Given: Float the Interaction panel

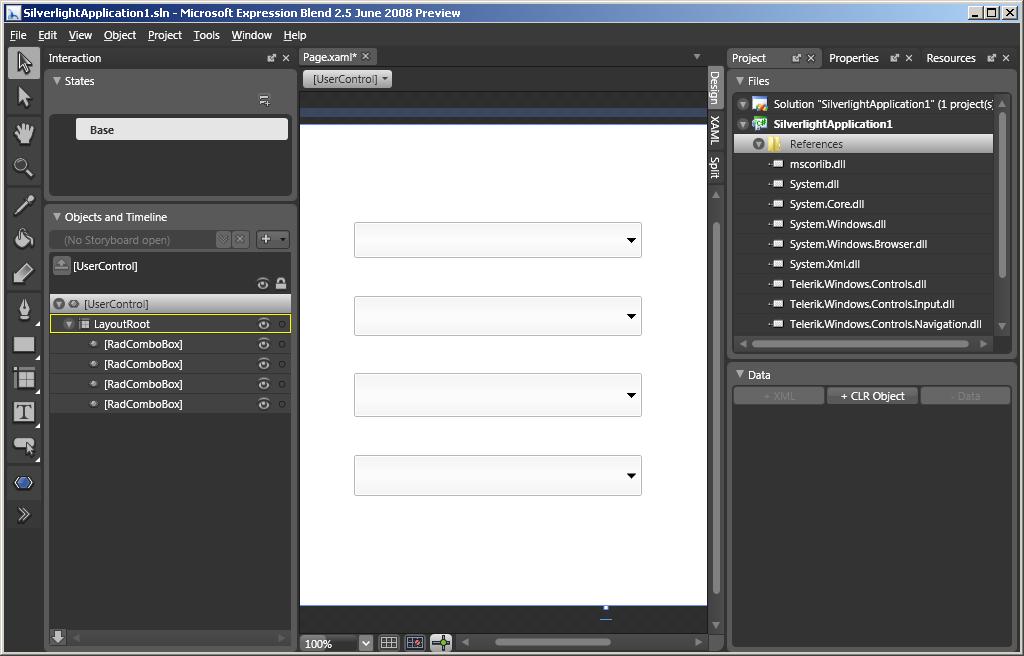Looking at the screenshot, I should [x=272, y=58].
